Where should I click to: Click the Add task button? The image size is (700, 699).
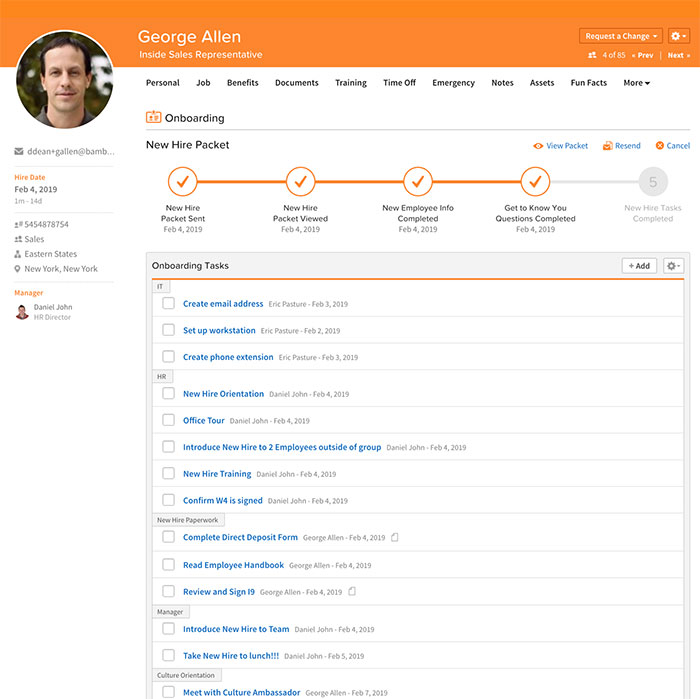[639, 266]
